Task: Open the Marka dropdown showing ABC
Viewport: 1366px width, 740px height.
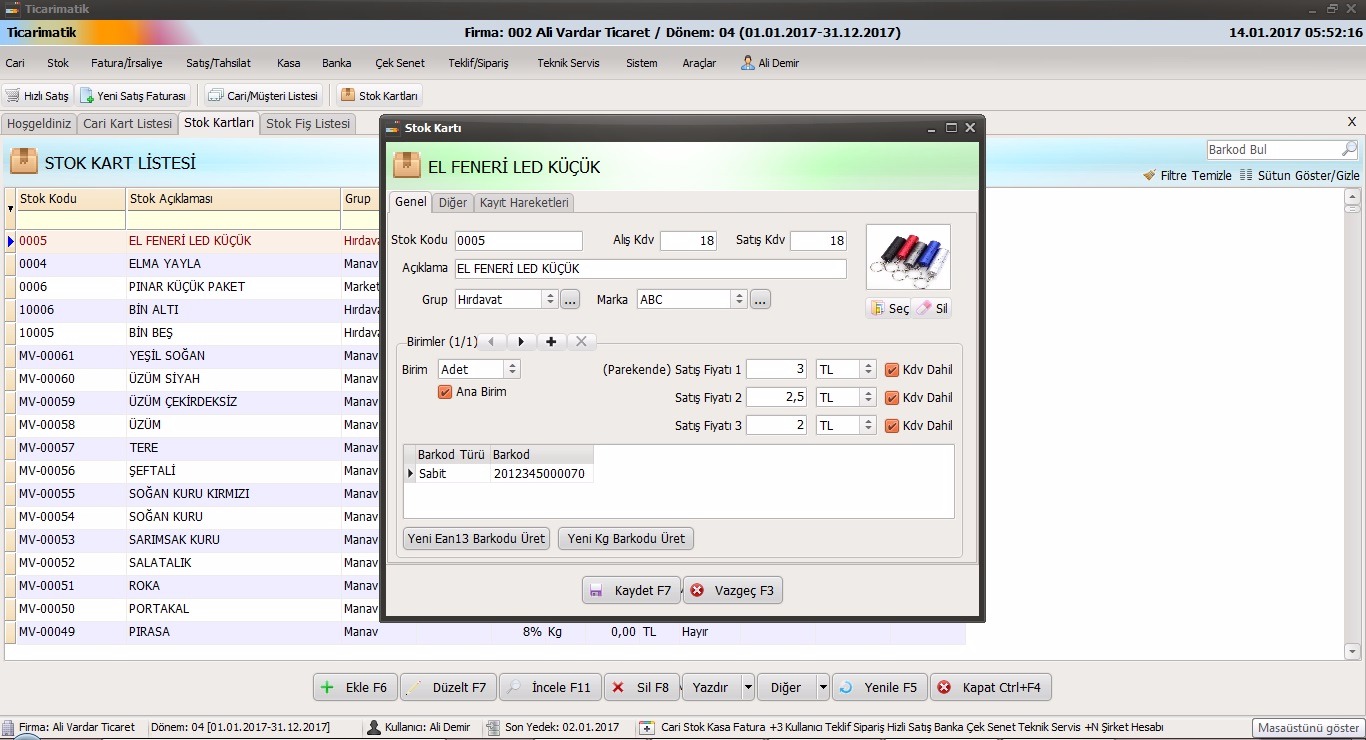Action: pyautogui.click(x=739, y=300)
